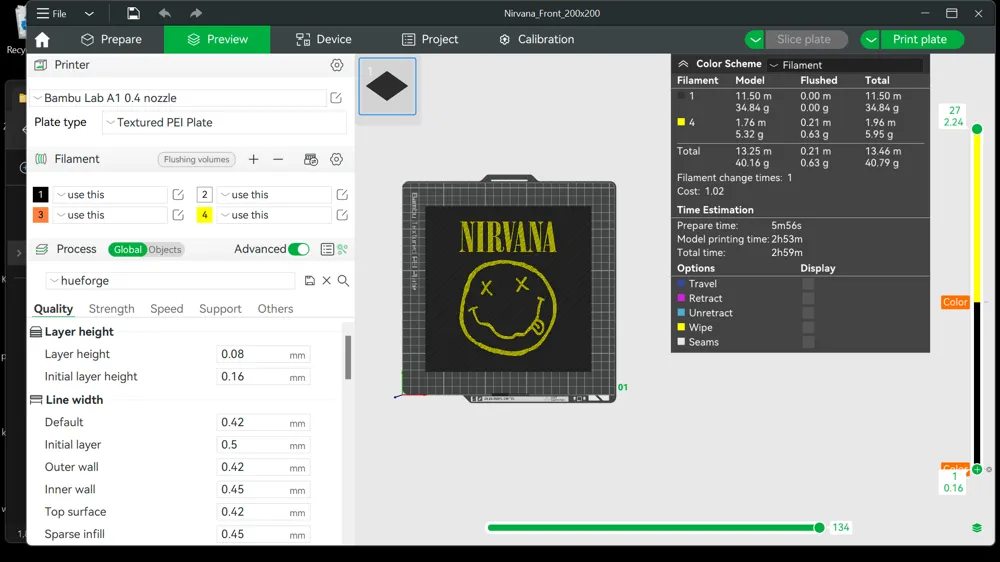
Task: Click the Save file icon
Action: [133, 13]
